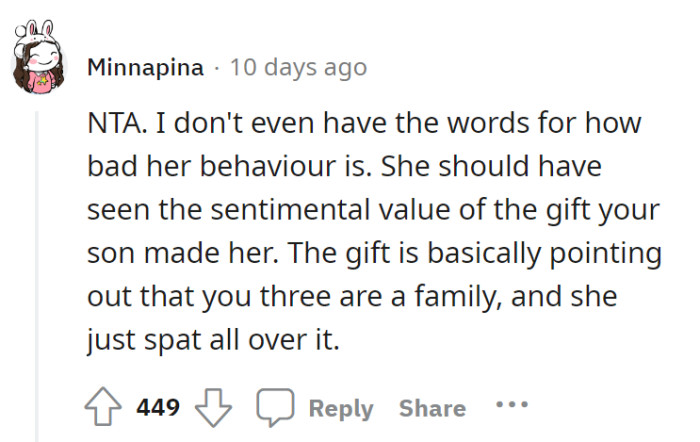Click the last line "just spat all over it."
700x442 pixels.
click(x=213, y=340)
